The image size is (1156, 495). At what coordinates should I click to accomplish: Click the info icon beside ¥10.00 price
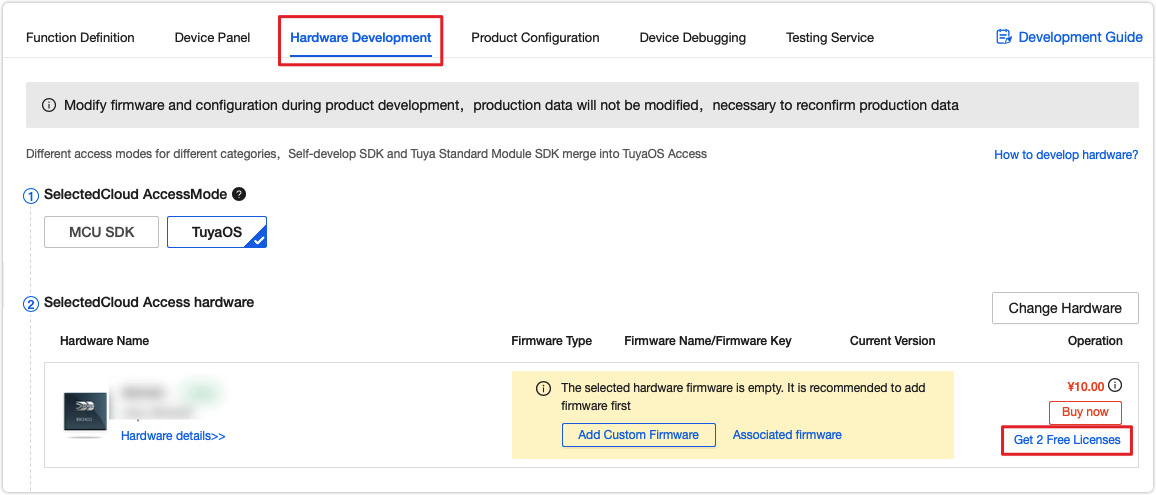(1115, 385)
